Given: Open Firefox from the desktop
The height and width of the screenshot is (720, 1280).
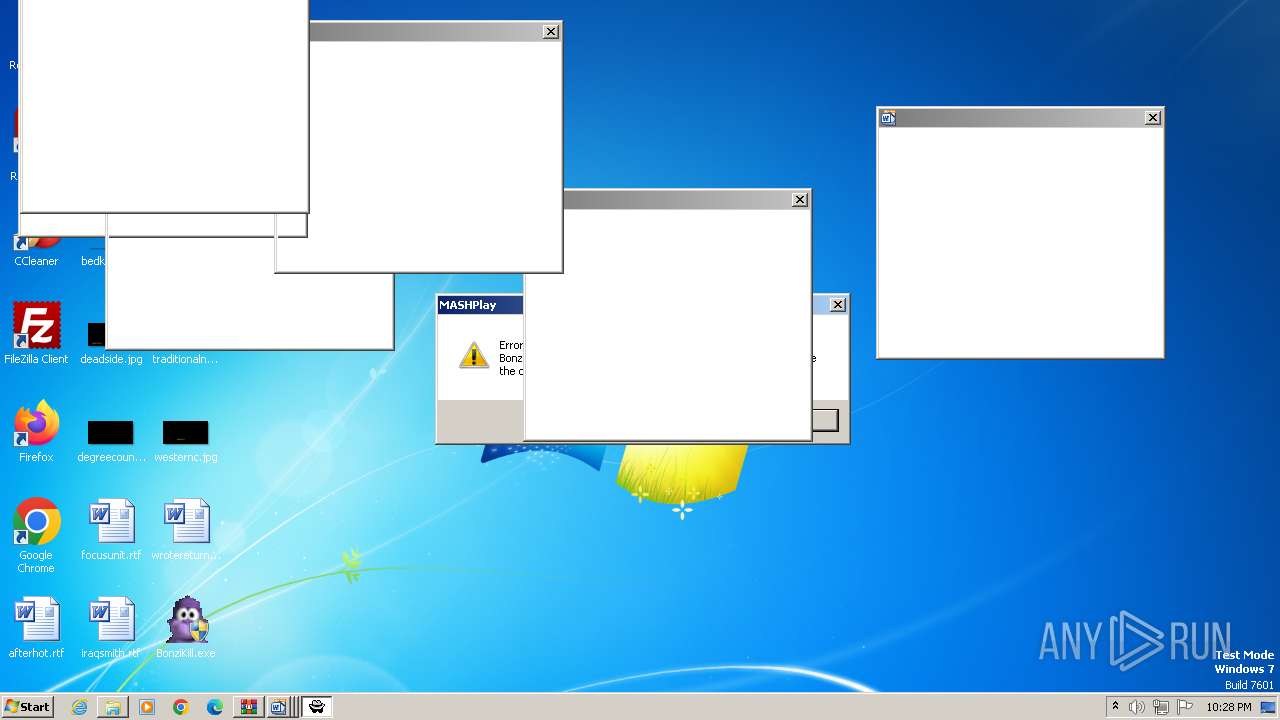Looking at the screenshot, I should click(36, 432).
